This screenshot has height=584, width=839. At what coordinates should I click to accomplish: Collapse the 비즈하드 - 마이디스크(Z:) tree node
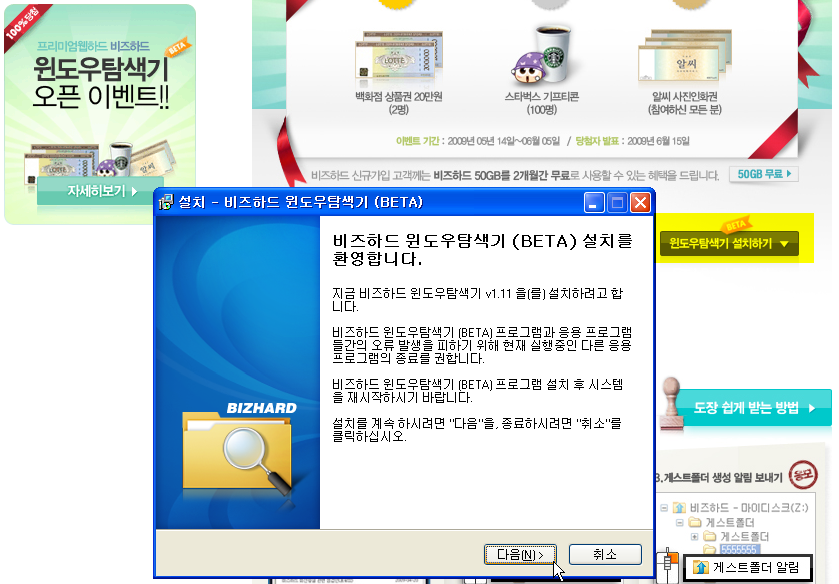pos(664,507)
